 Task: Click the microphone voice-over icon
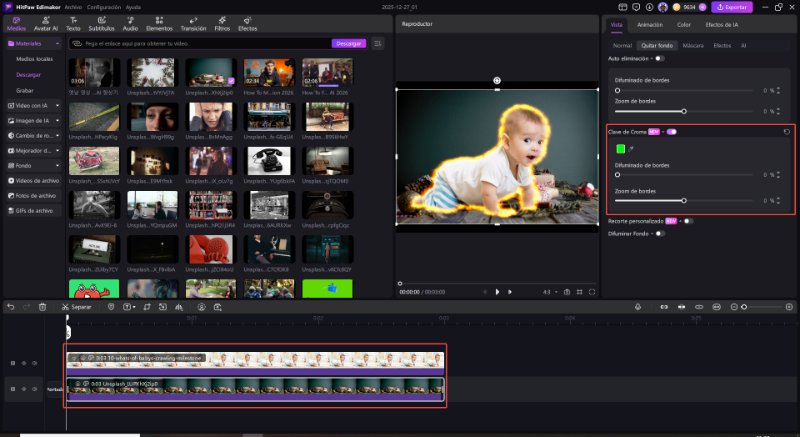point(638,307)
